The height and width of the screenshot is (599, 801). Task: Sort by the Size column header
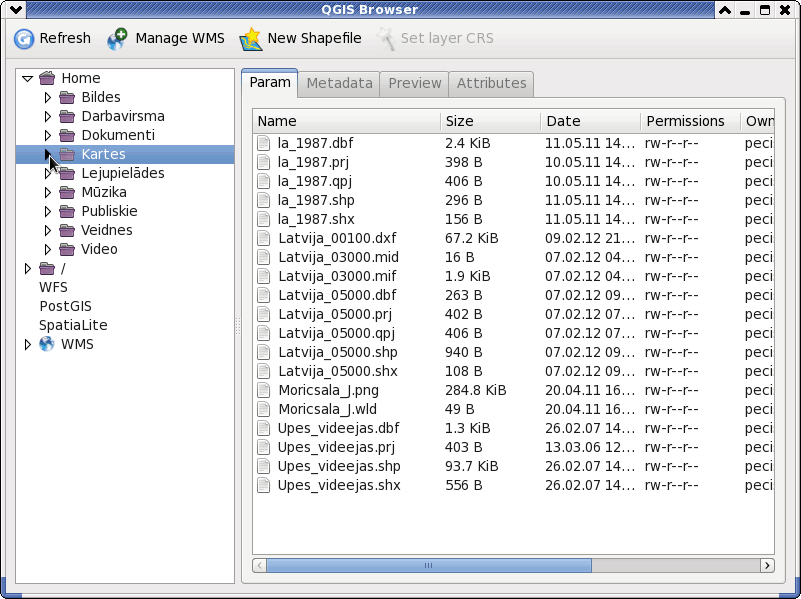click(x=491, y=121)
